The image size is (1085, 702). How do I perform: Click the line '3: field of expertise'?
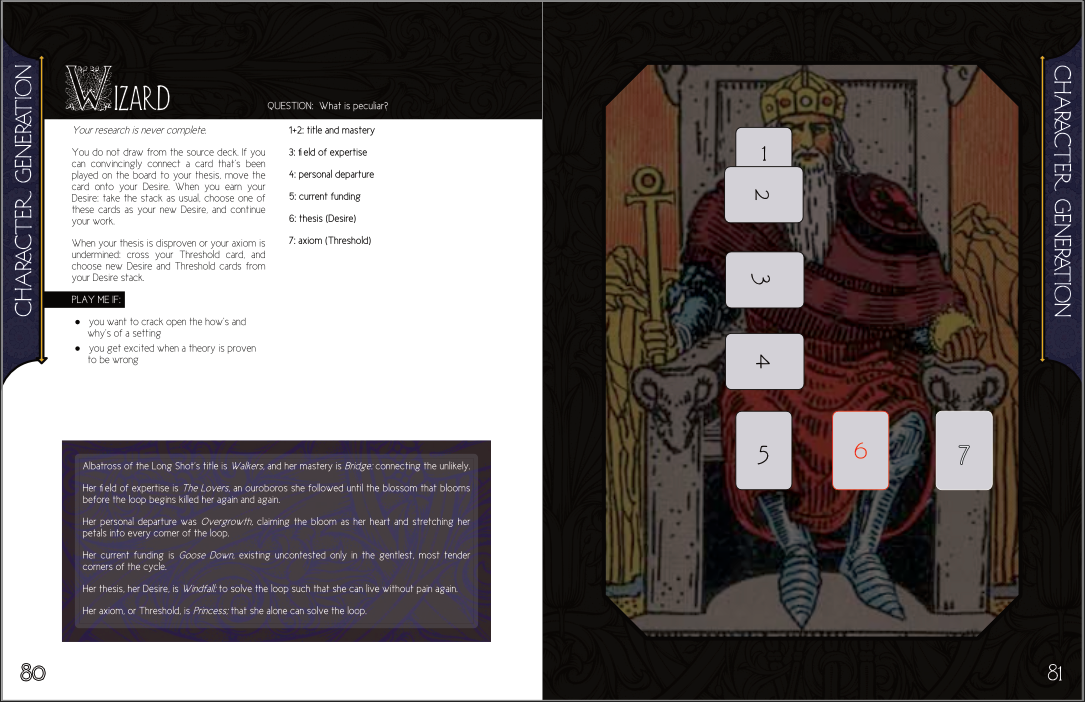tap(328, 152)
